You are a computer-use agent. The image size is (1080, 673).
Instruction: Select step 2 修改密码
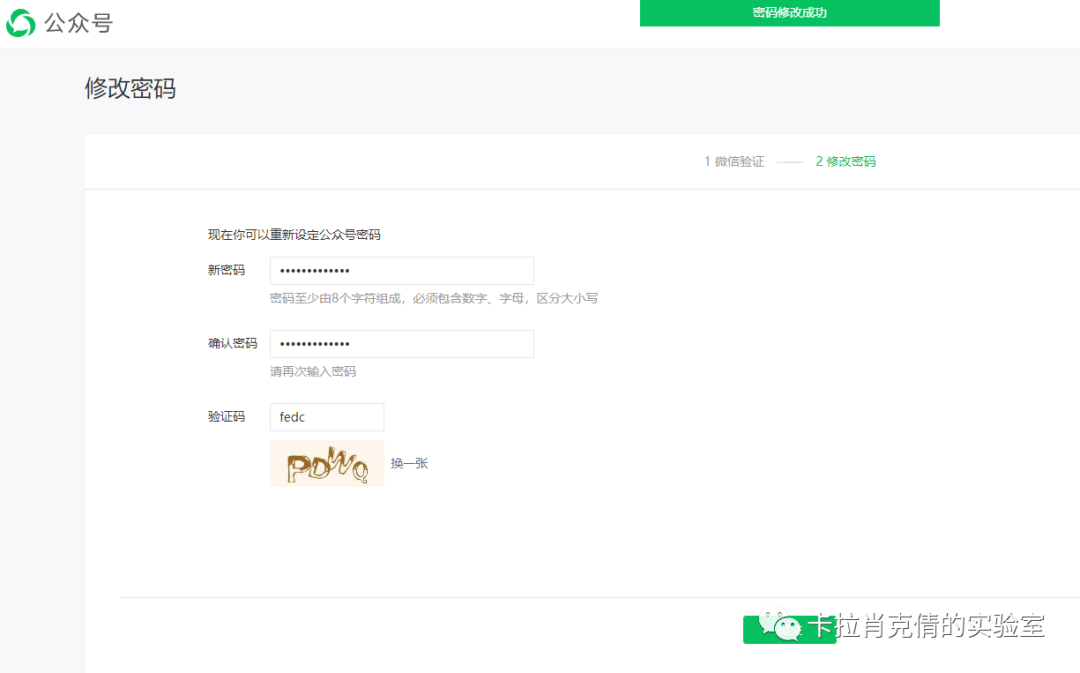(845, 160)
